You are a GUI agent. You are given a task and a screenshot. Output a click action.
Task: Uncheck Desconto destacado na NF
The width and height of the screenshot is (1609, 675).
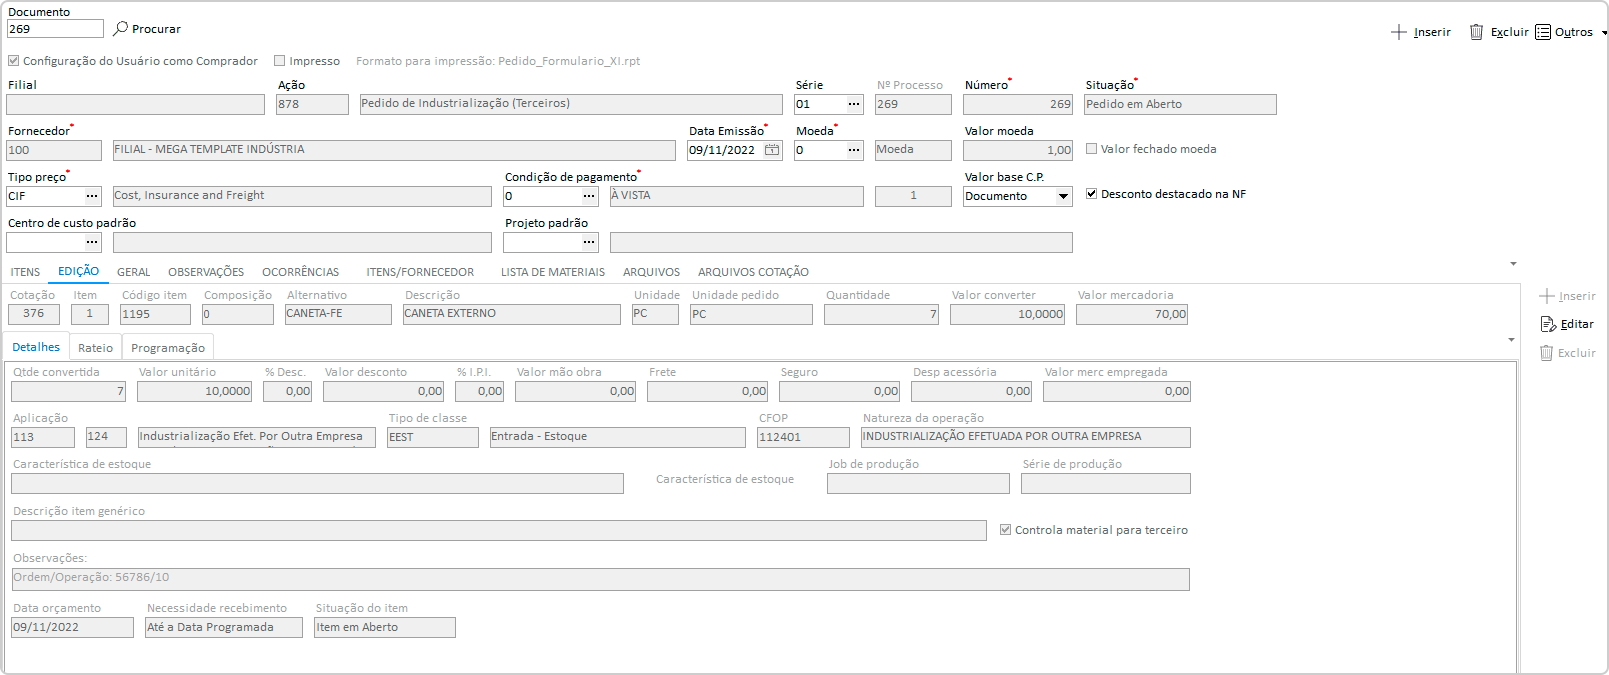1092,194
